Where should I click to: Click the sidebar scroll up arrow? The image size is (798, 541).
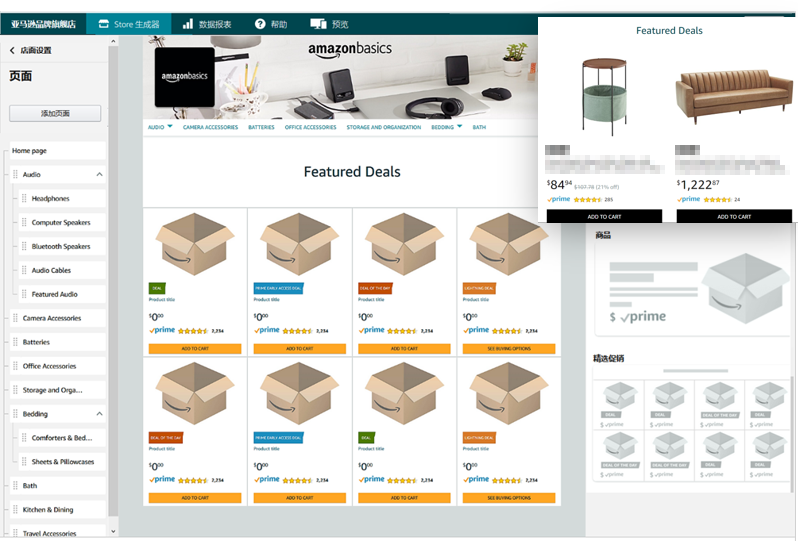[x=113, y=40]
